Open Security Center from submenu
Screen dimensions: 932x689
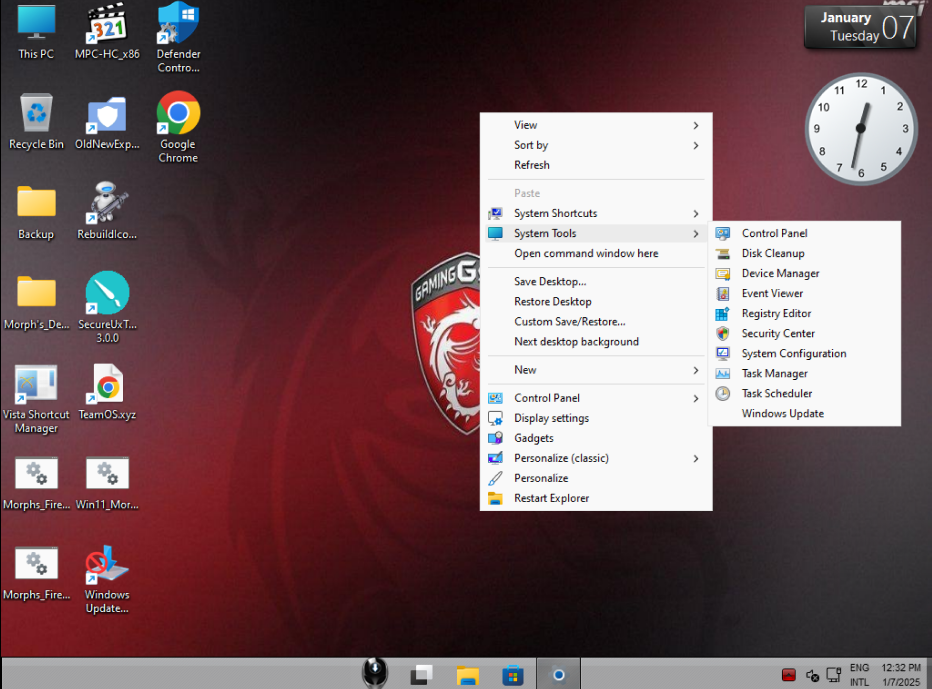pos(804,334)
